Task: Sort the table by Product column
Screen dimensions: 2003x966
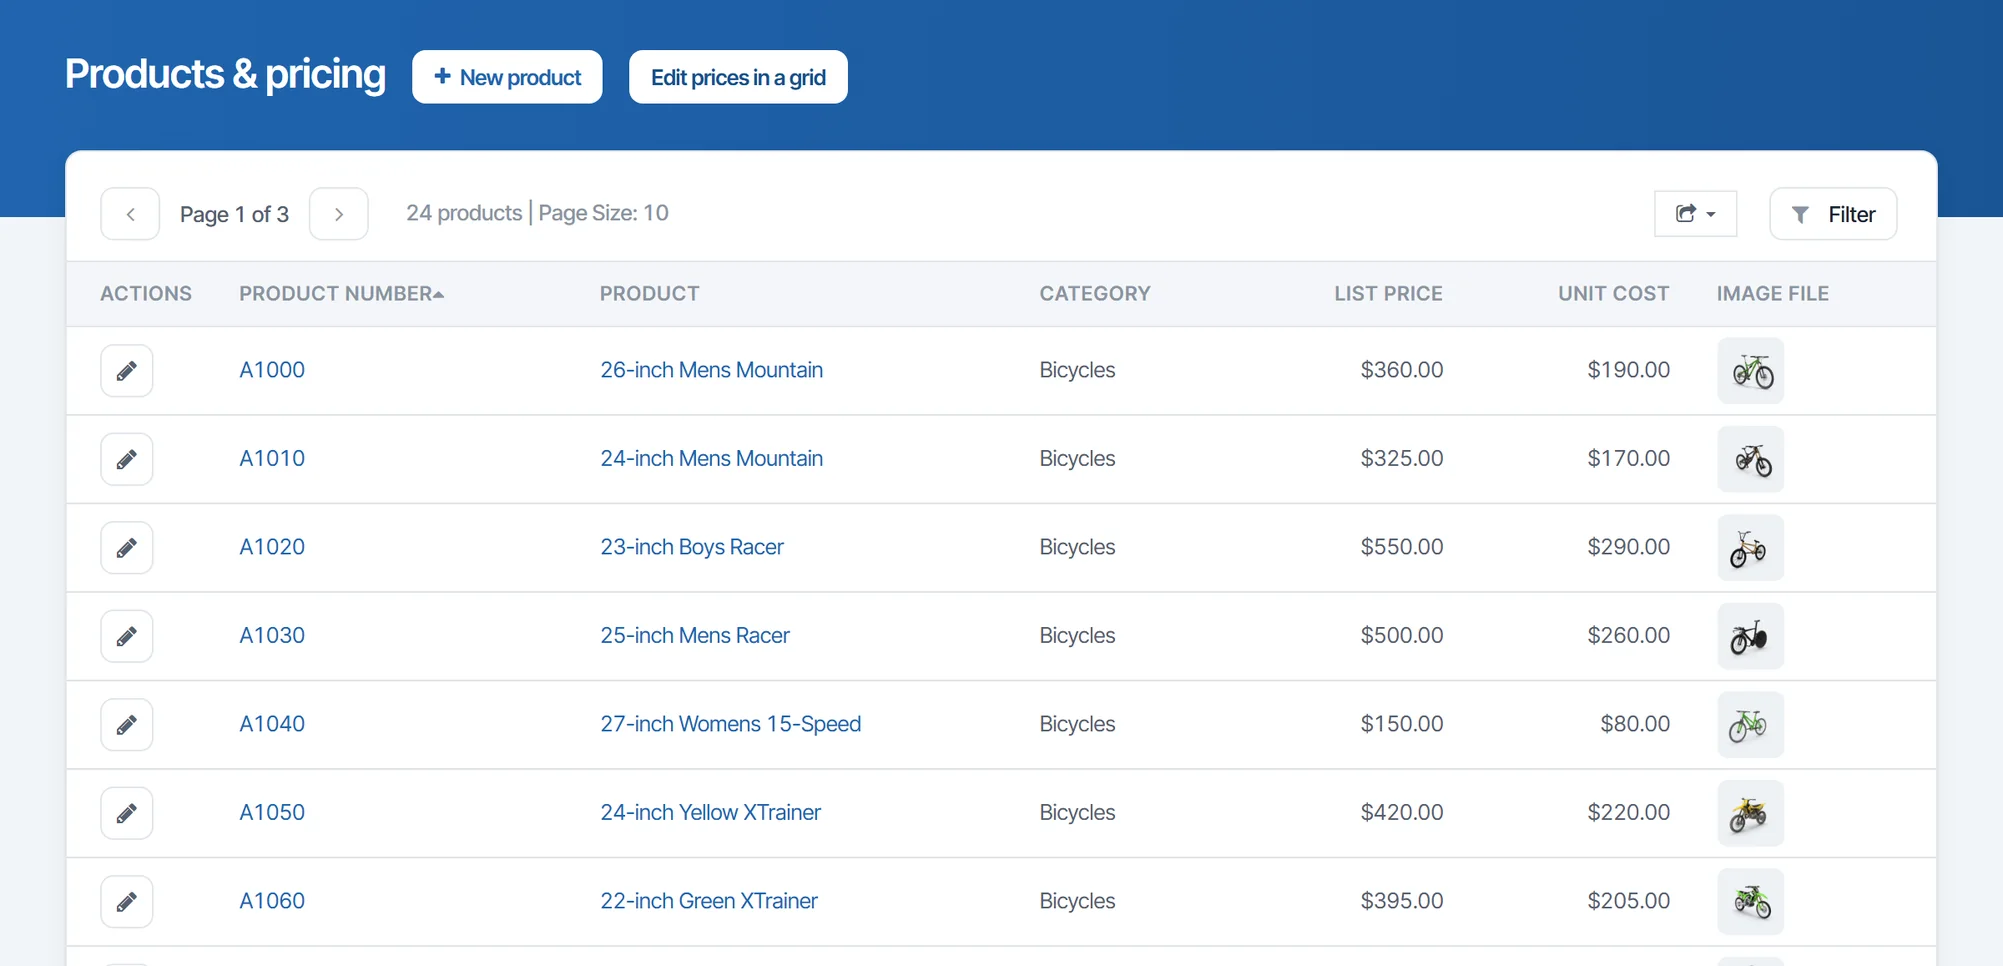Action: 649,294
